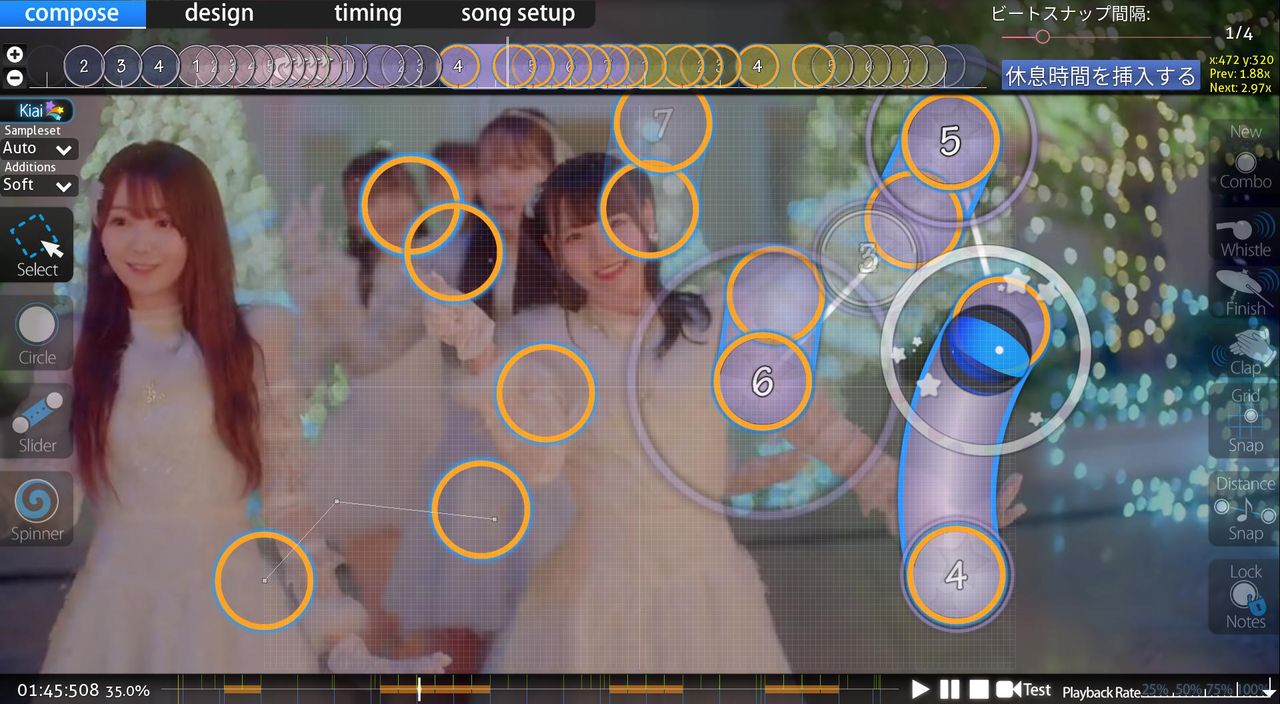Pause the song playback
Image resolution: width=1280 pixels, height=704 pixels.
(950, 689)
